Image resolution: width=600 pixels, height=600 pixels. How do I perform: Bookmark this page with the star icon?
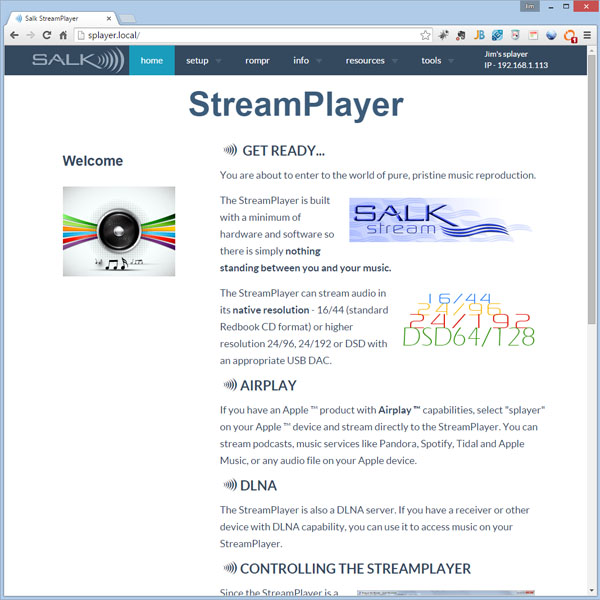click(x=425, y=35)
